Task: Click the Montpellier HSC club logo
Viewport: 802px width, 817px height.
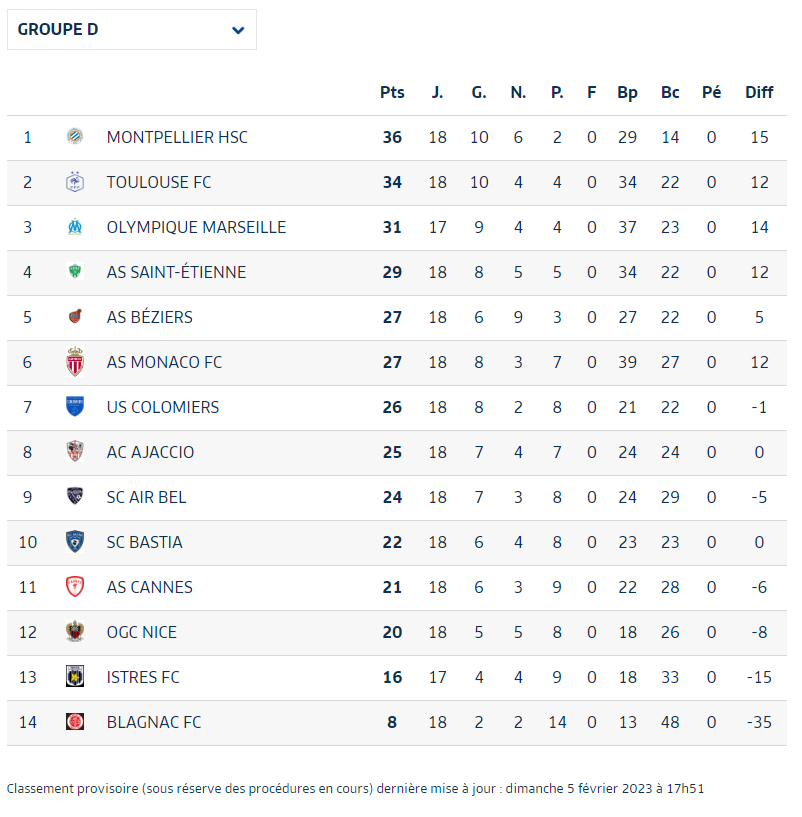Action: 75,137
